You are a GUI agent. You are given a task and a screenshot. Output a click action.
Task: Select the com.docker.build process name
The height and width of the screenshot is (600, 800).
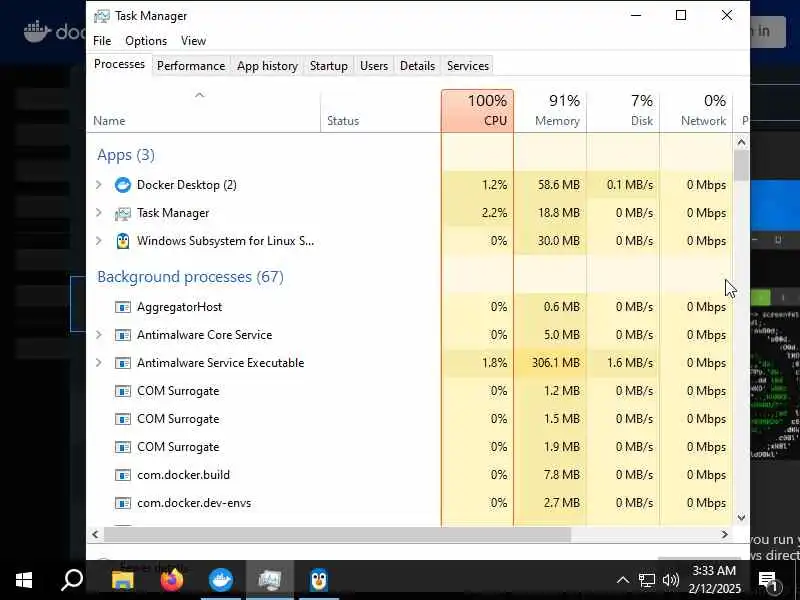pyautogui.click(x=183, y=475)
